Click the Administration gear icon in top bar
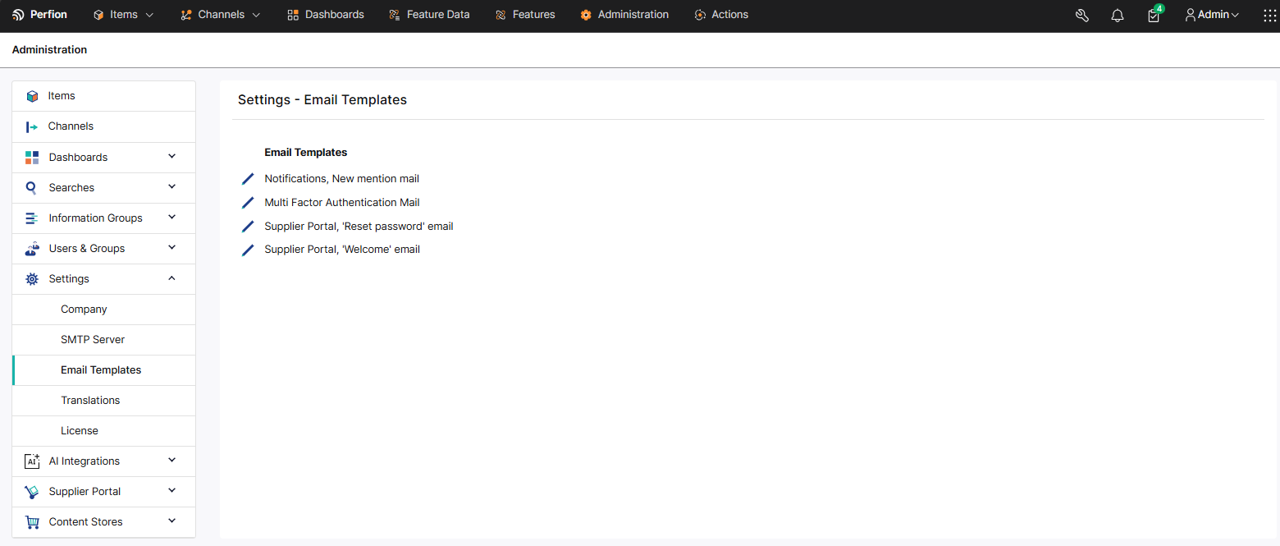This screenshot has height=546, width=1280. pyautogui.click(x=586, y=15)
